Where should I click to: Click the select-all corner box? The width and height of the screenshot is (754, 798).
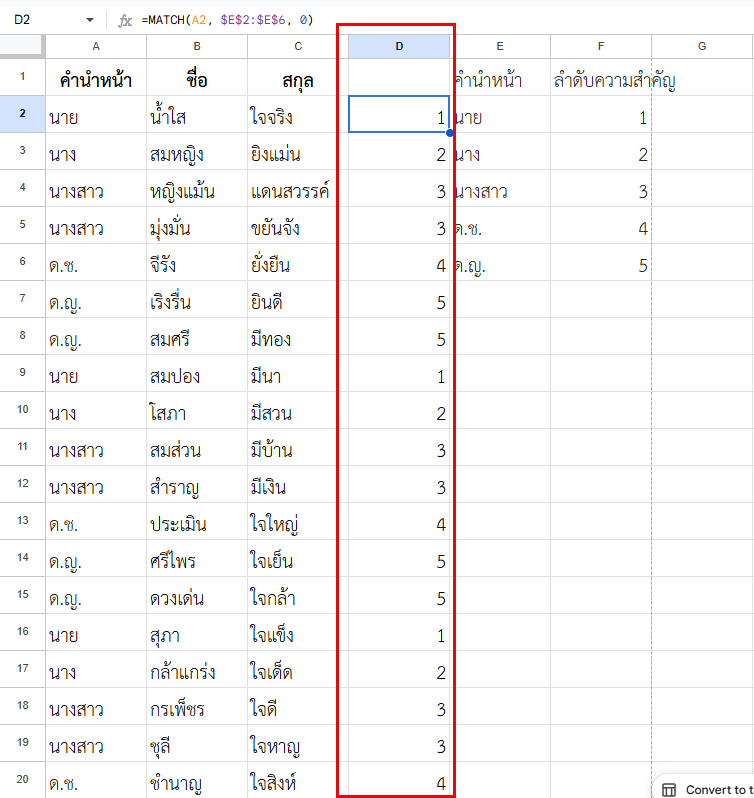click(x=22, y=46)
